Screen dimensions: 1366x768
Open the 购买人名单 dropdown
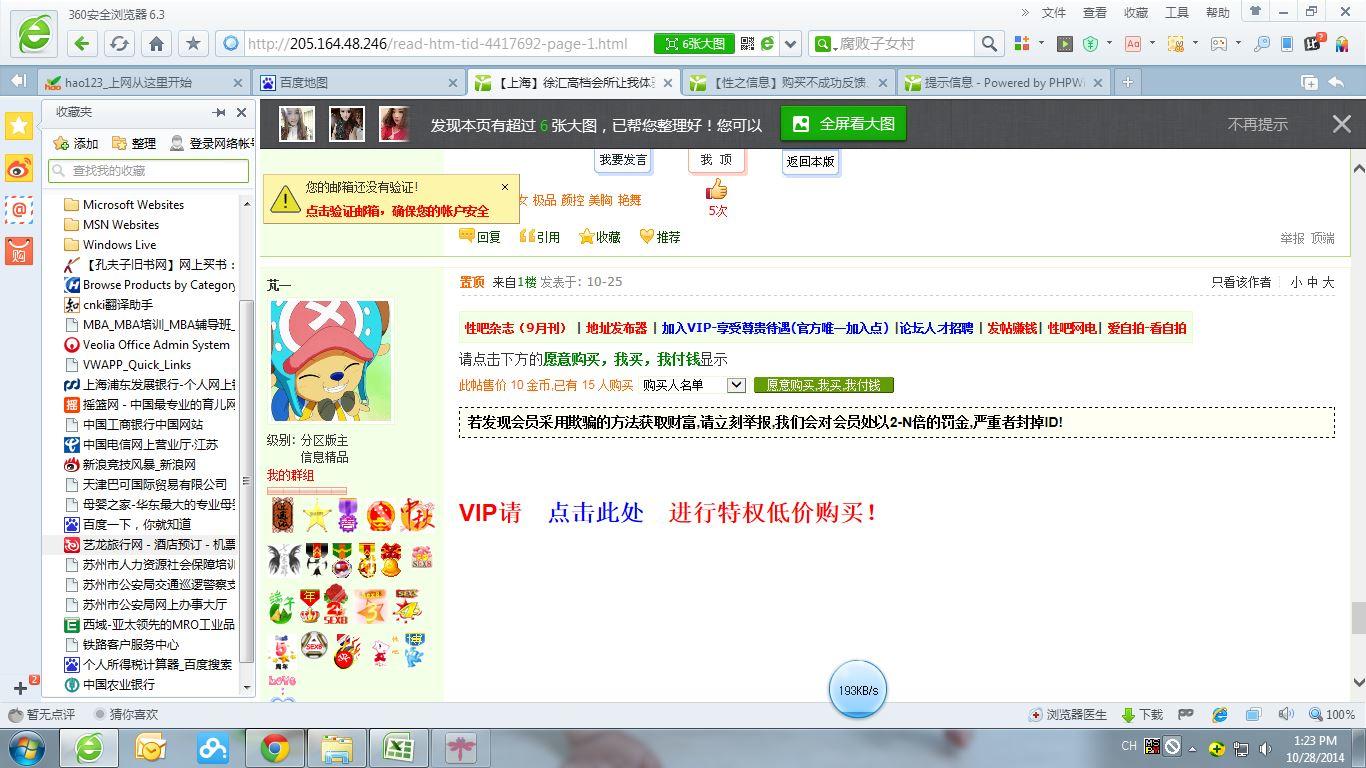point(736,384)
